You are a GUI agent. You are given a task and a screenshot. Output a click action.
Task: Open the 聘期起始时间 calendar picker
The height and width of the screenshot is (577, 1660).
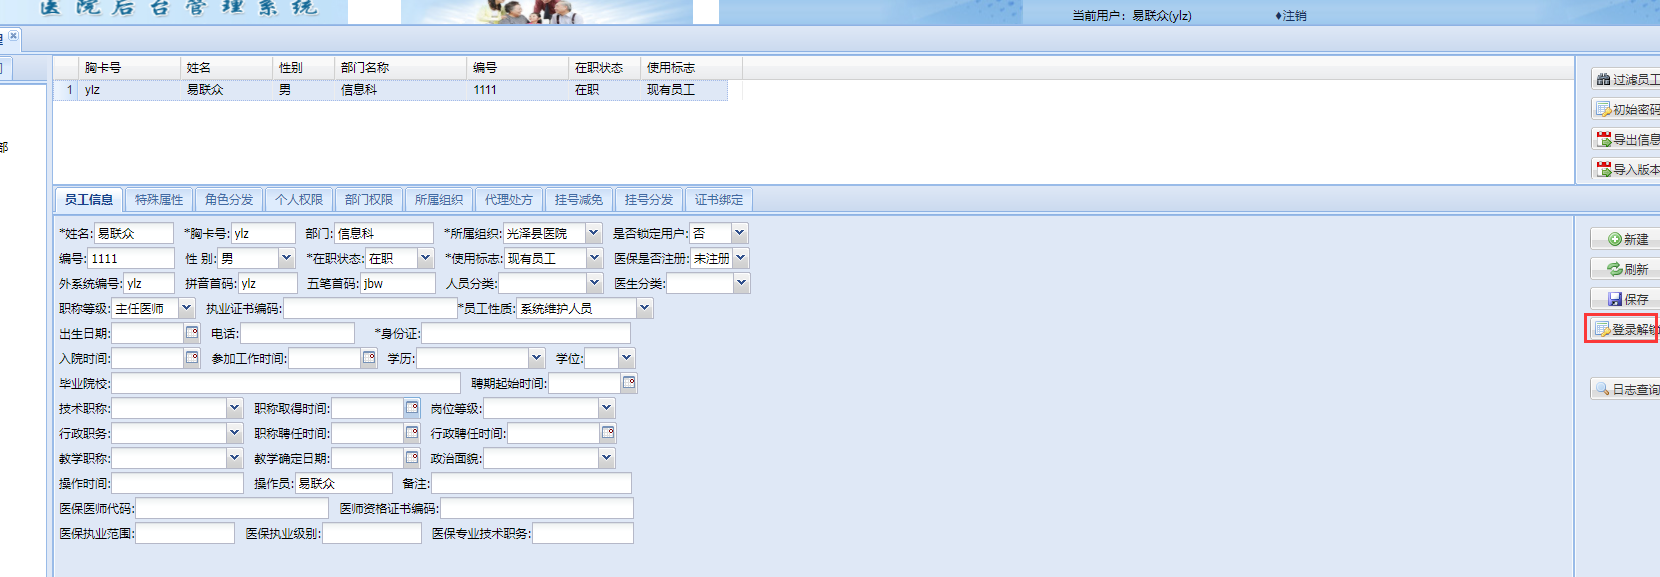629,383
